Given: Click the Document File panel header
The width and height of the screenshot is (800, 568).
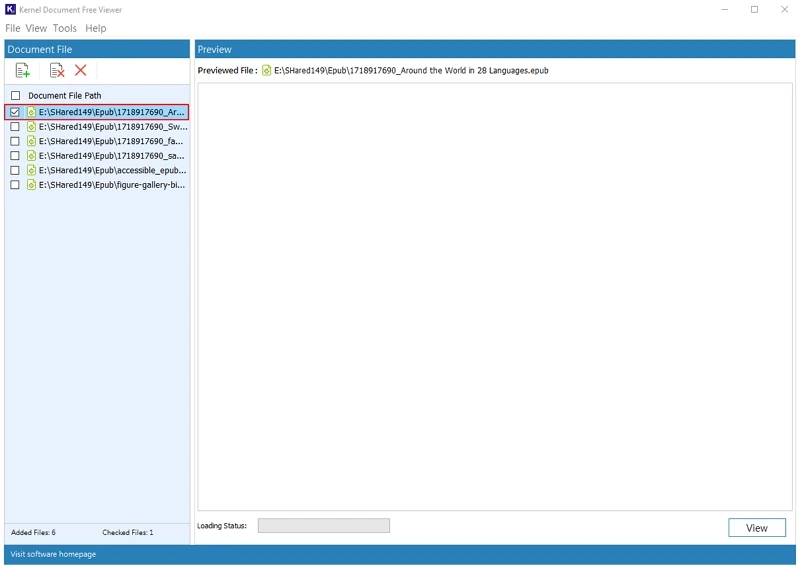Looking at the screenshot, I should pyautogui.click(x=97, y=50).
